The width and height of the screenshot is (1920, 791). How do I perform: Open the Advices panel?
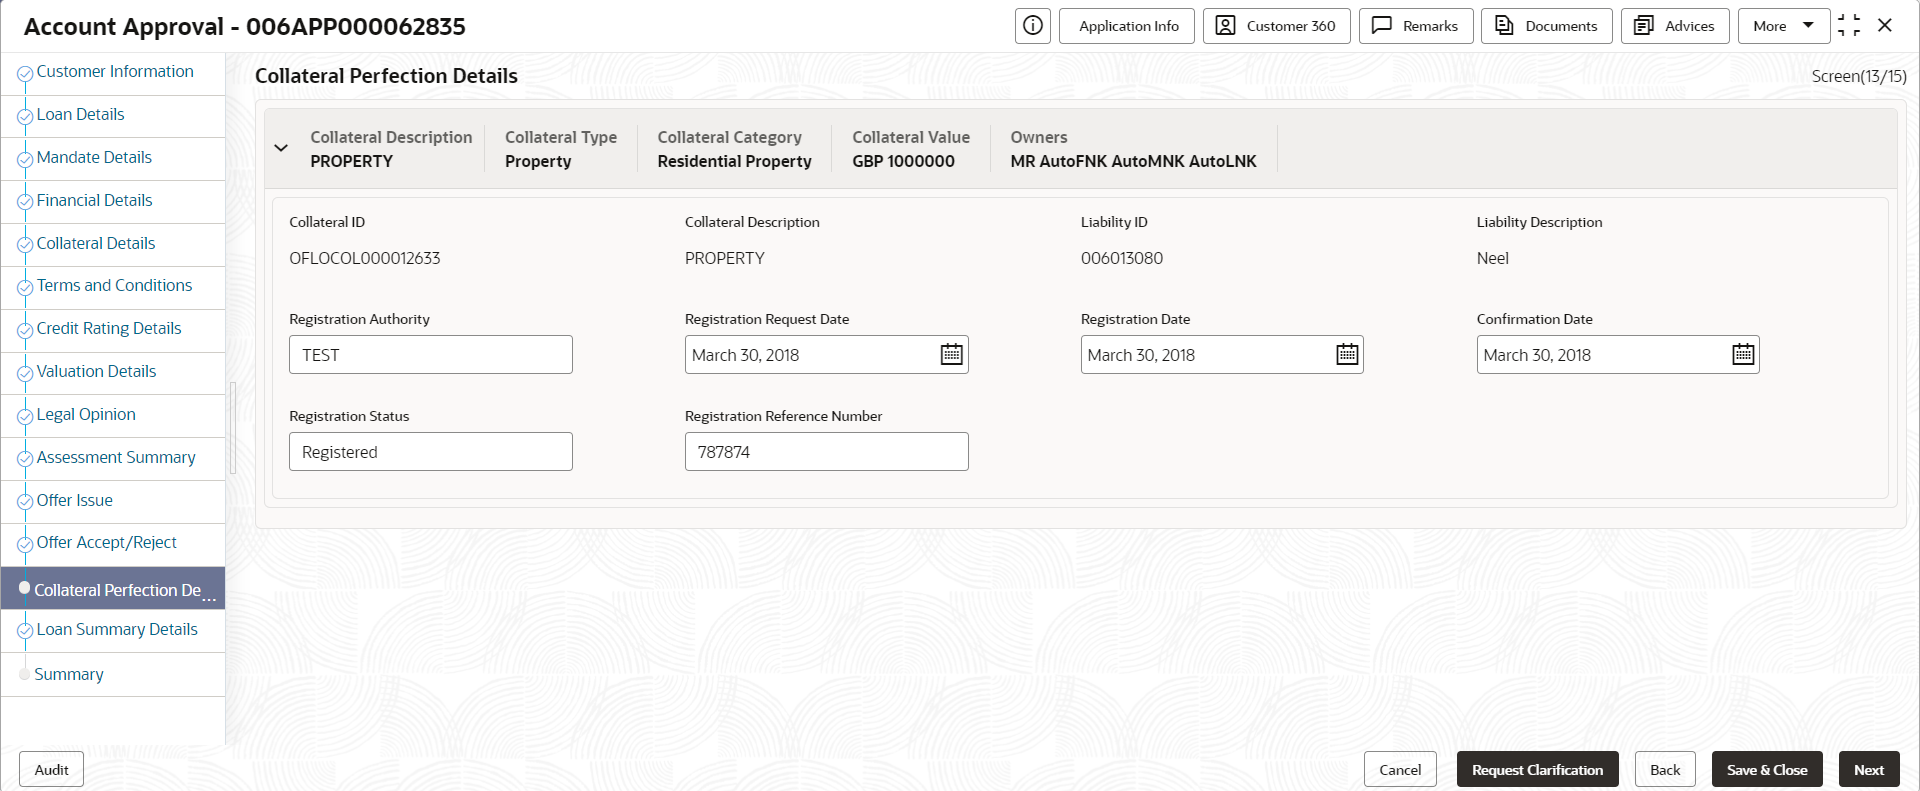(1674, 26)
